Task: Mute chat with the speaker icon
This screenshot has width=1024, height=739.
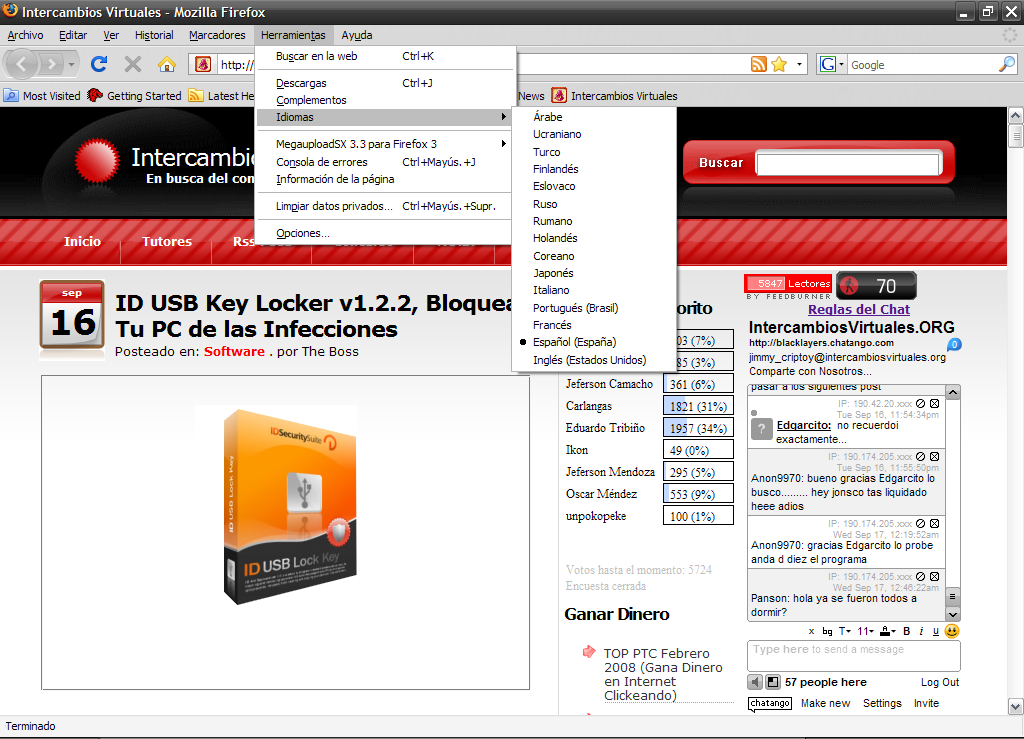Action: pyautogui.click(x=755, y=682)
